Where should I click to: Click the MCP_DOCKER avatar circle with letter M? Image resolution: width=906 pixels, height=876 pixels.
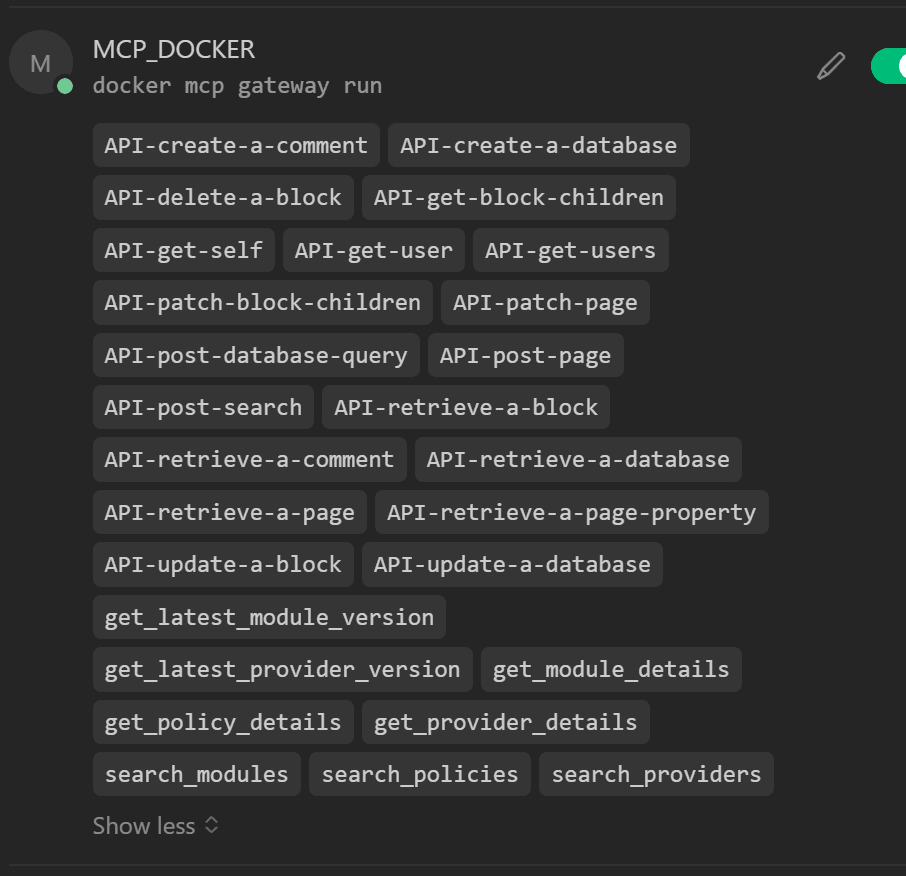41,63
